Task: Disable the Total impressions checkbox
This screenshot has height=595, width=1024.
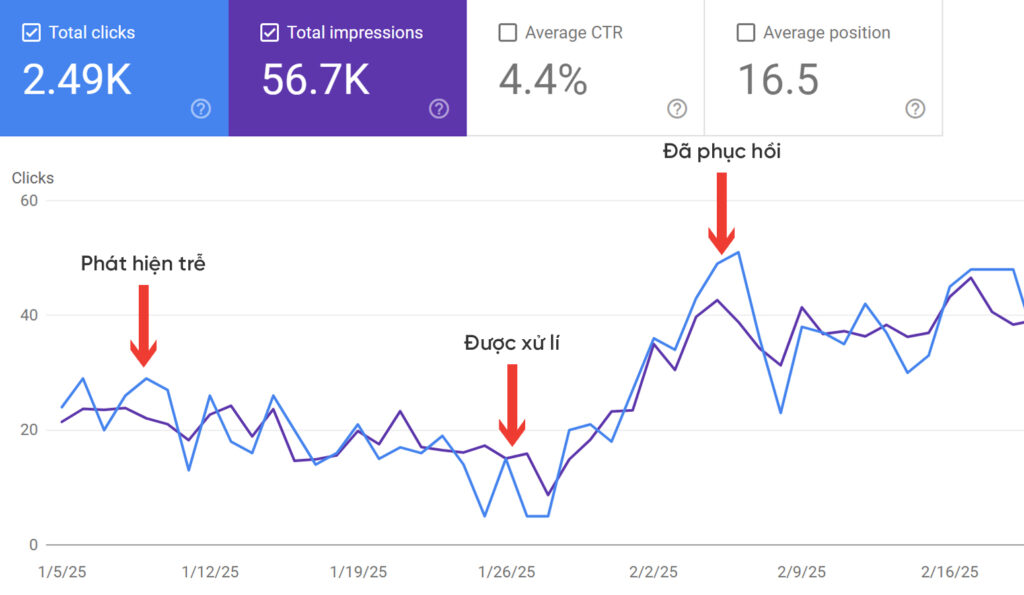Action: tap(269, 33)
